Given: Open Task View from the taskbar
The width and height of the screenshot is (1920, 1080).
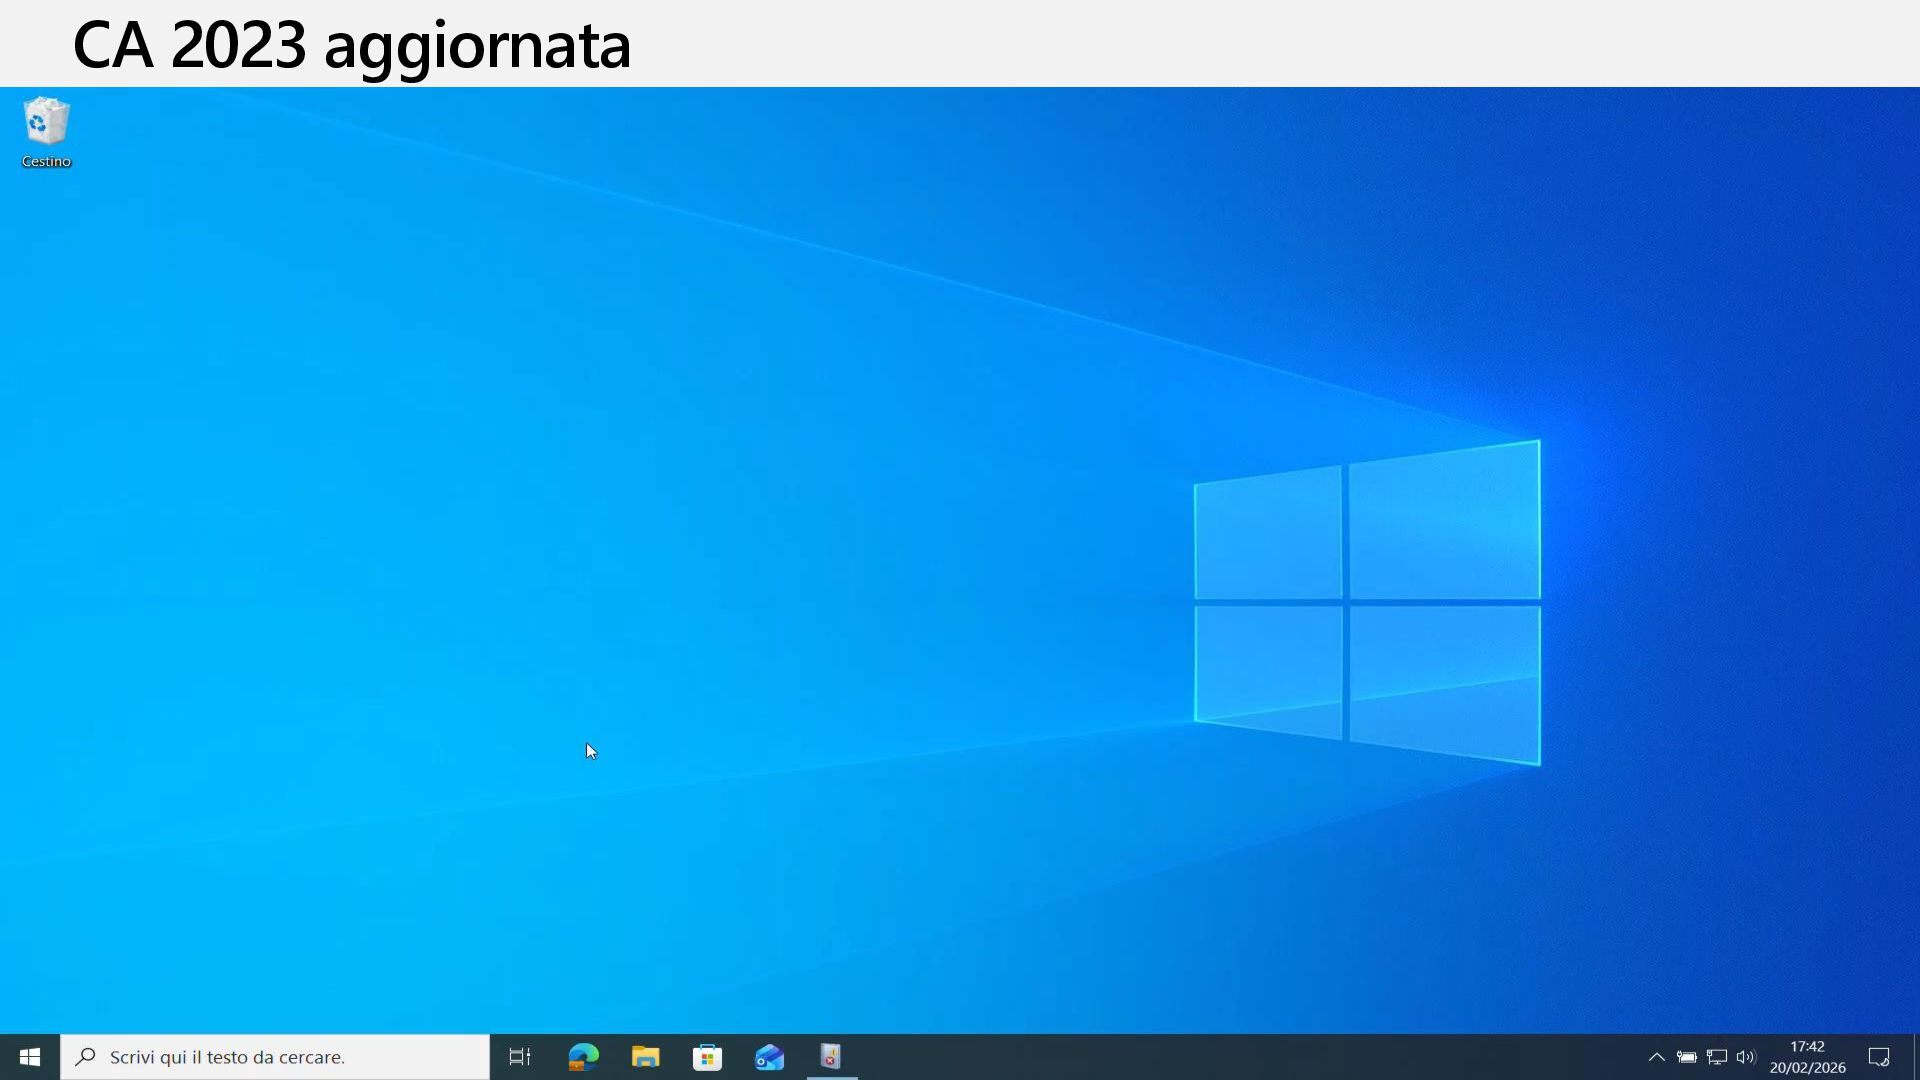Looking at the screenshot, I should pyautogui.click(x=520, y=1057).
